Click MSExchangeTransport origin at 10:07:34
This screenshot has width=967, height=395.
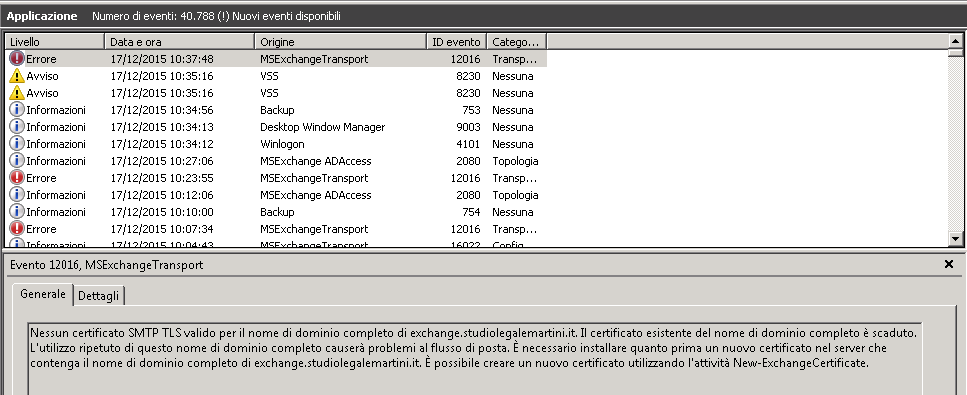pyautogui.click(x=314, y=229)
